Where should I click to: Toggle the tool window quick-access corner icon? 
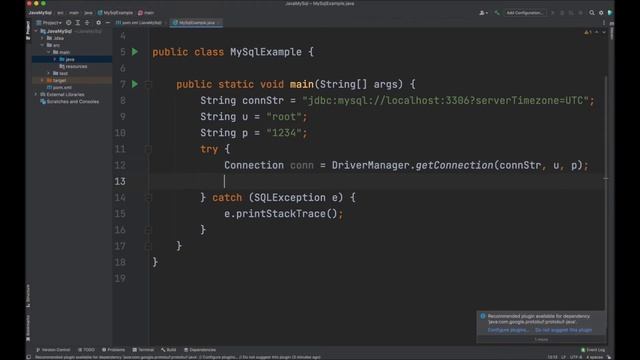[29, 357]
